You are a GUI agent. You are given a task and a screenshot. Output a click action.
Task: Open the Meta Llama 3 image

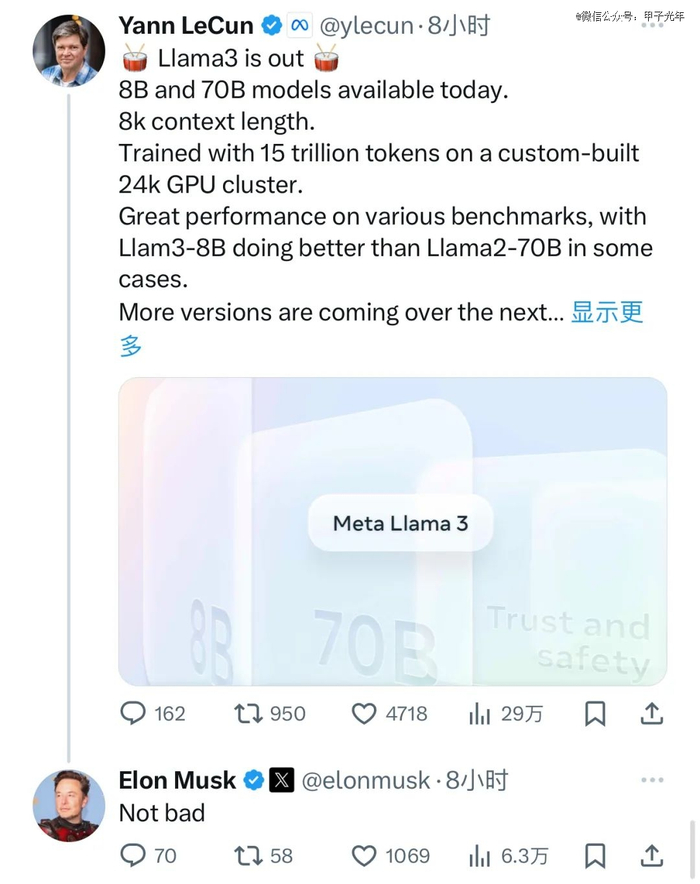[x=393, y=530]
